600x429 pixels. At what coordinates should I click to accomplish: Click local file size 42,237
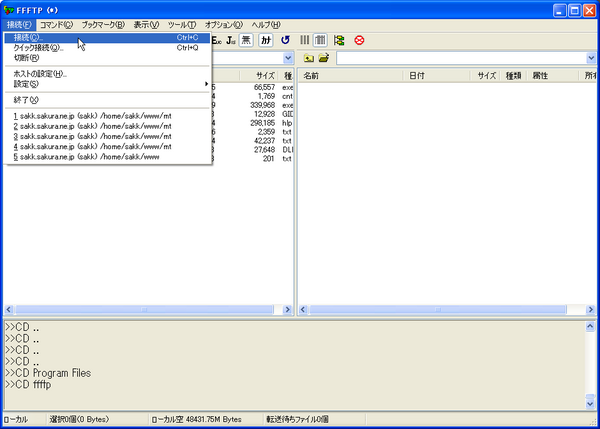pyautogui.click(x=264, y=140)
